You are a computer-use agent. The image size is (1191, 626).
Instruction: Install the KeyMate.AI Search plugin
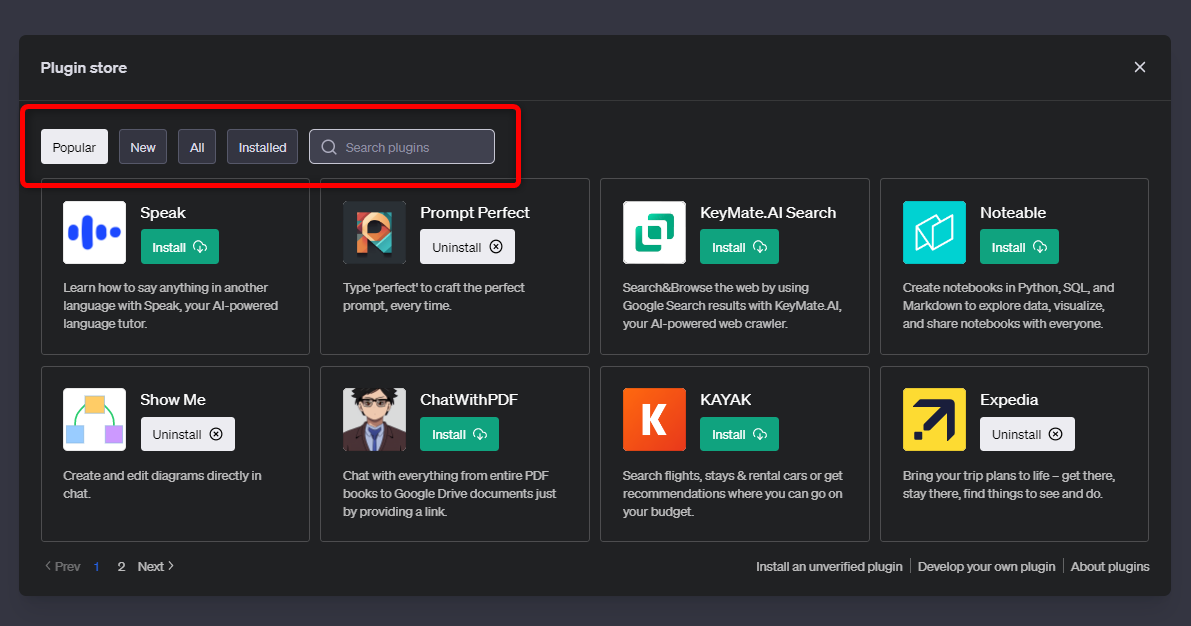pos(739,247)
